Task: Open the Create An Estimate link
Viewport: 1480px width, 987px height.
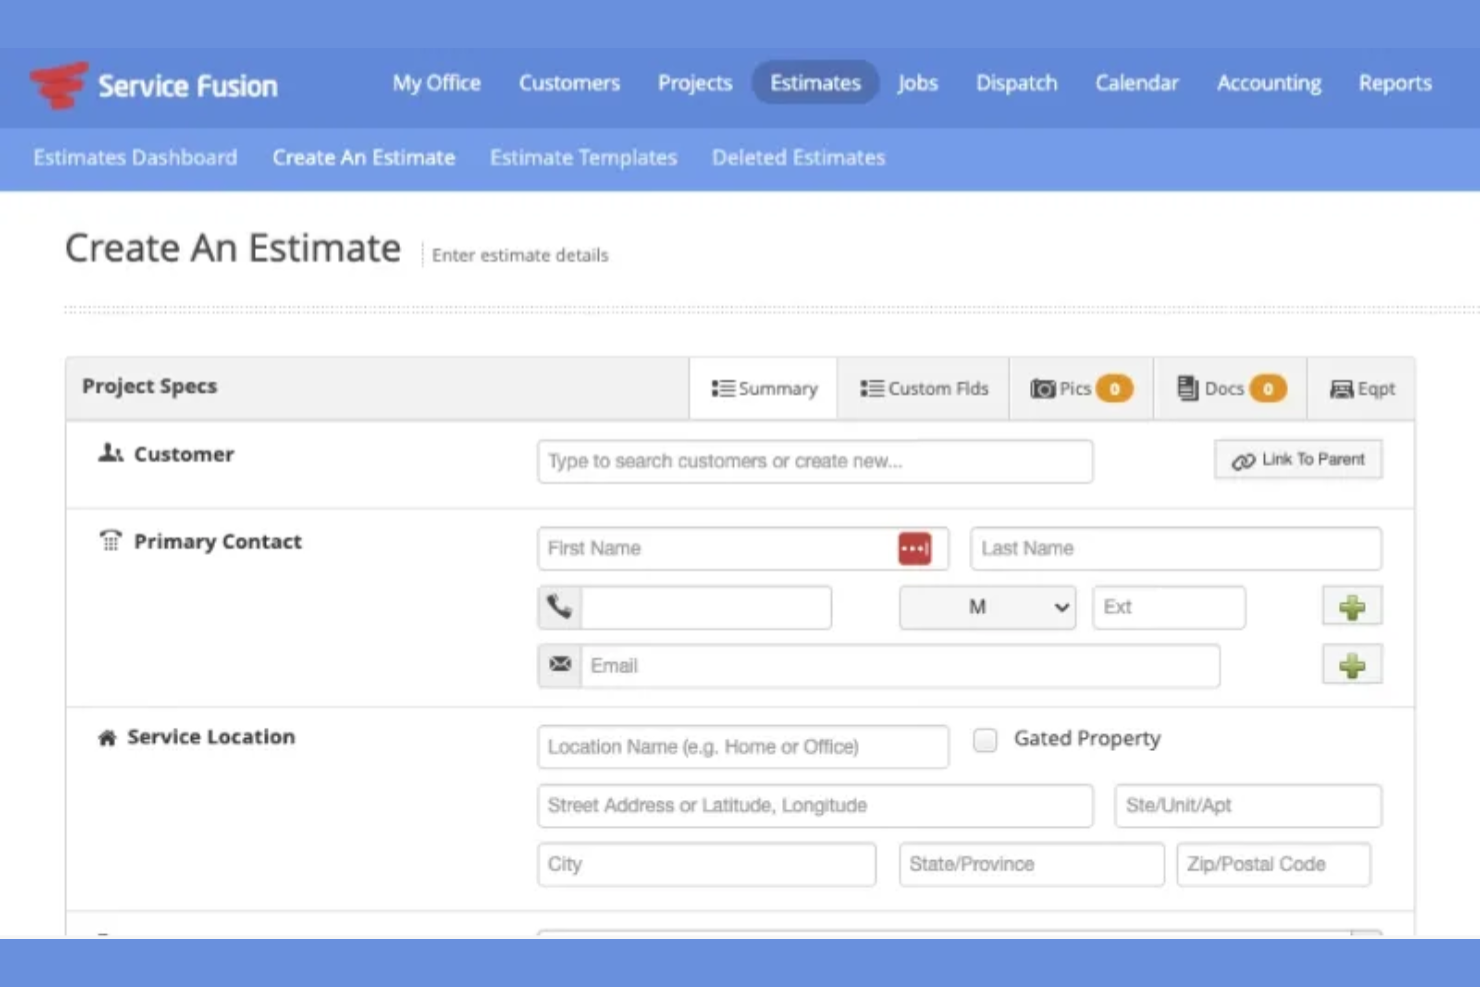Action: point(363,157)
